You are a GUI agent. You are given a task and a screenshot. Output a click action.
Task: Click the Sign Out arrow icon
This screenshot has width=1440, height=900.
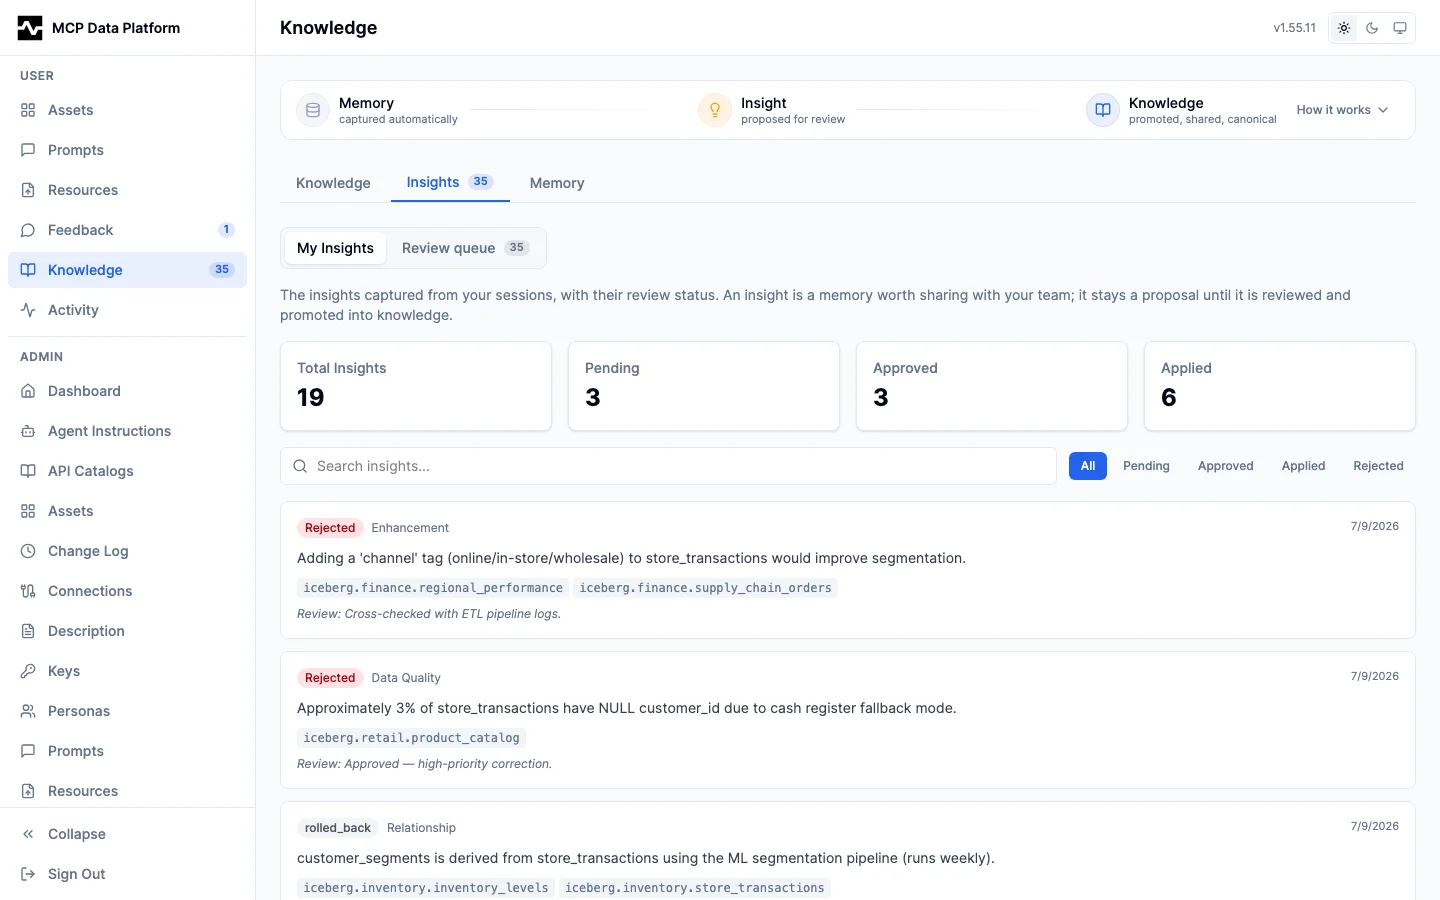coord(28,874)
